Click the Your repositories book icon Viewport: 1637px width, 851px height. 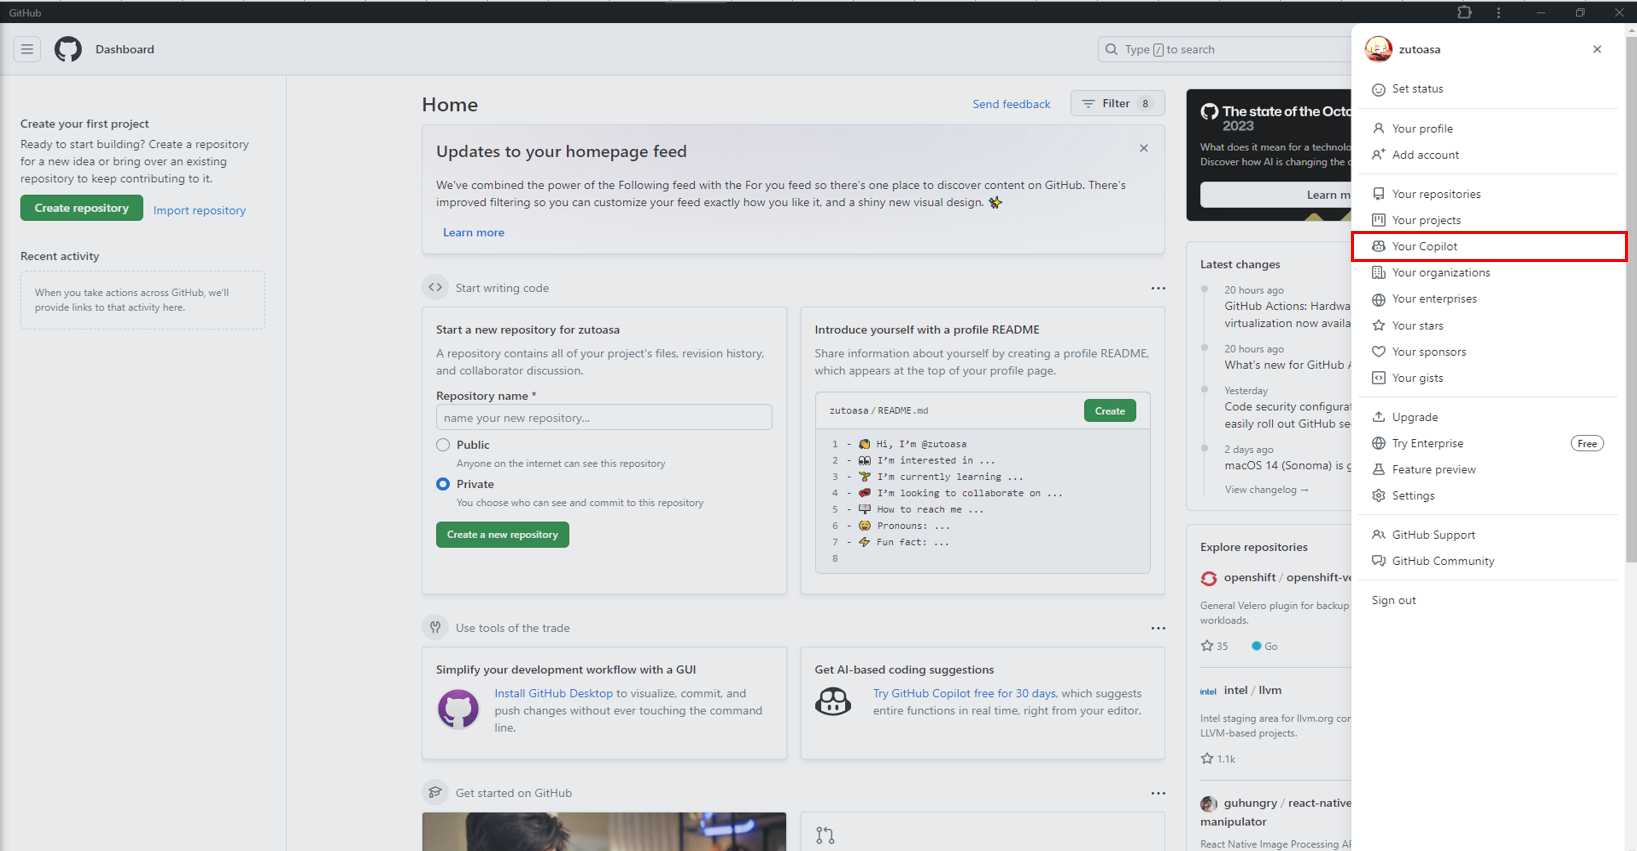click(x=1379, y=194)
